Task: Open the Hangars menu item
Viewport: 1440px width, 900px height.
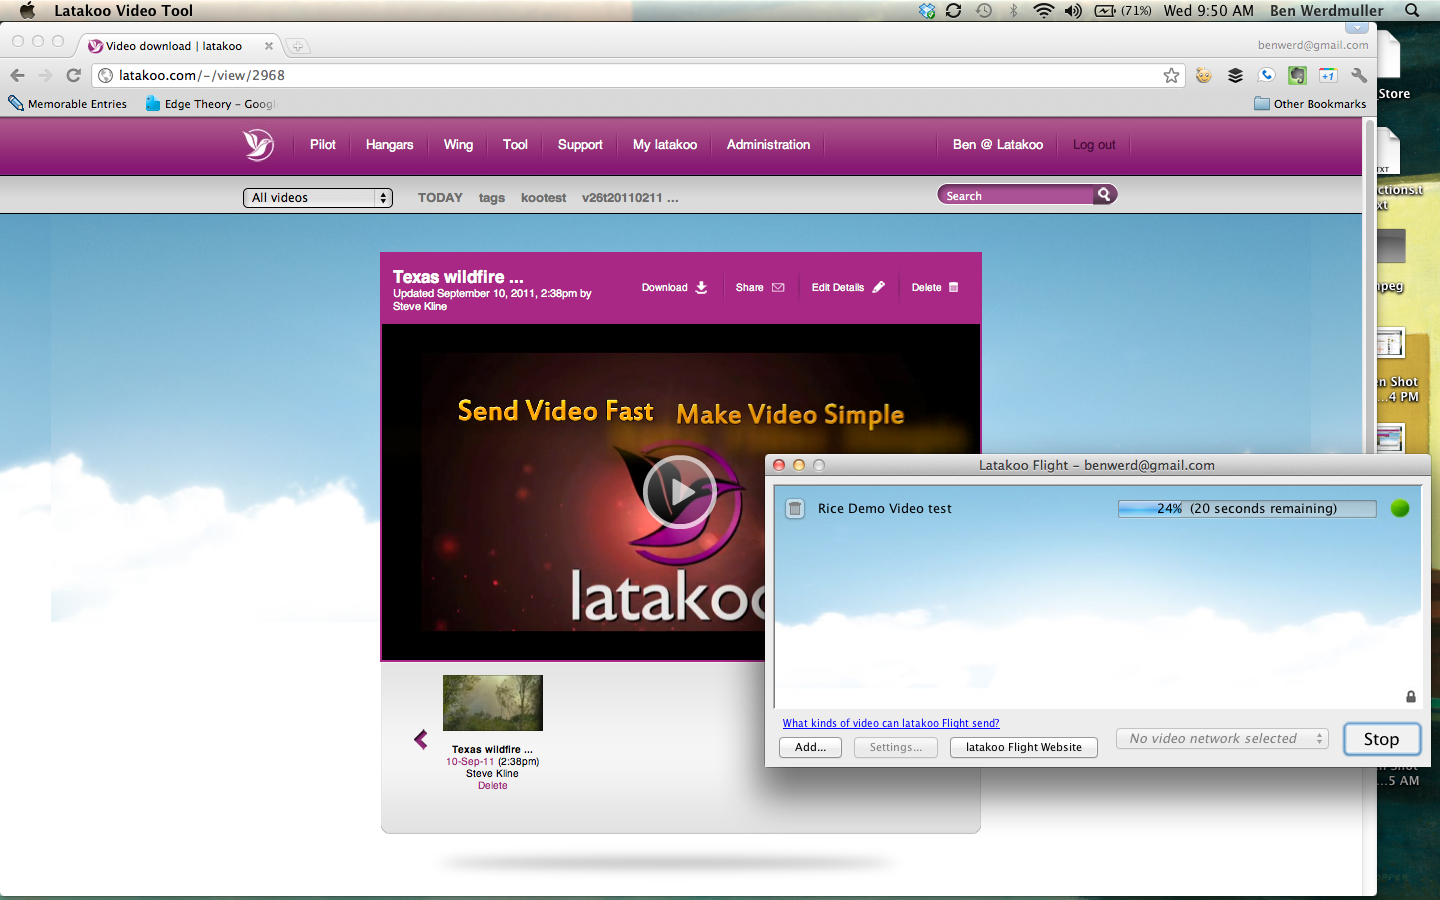Action: pyautogui.click(x=389, y=145)
